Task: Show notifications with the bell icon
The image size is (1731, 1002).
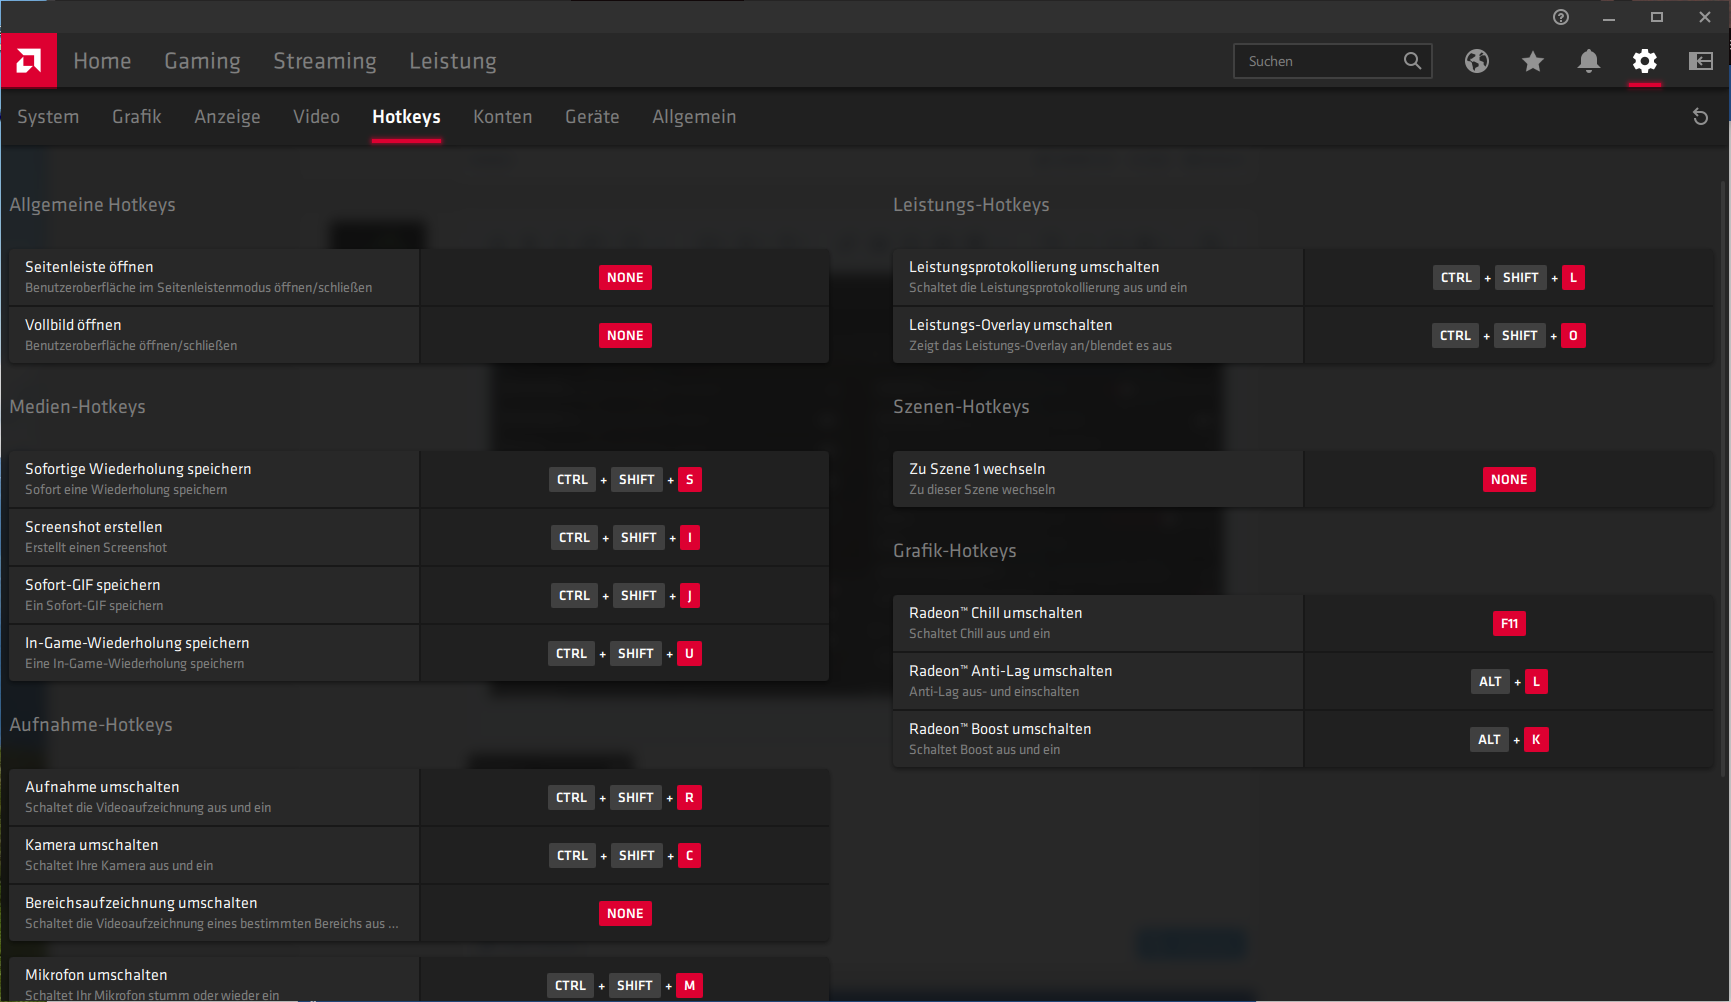Action: point(1589,61)
